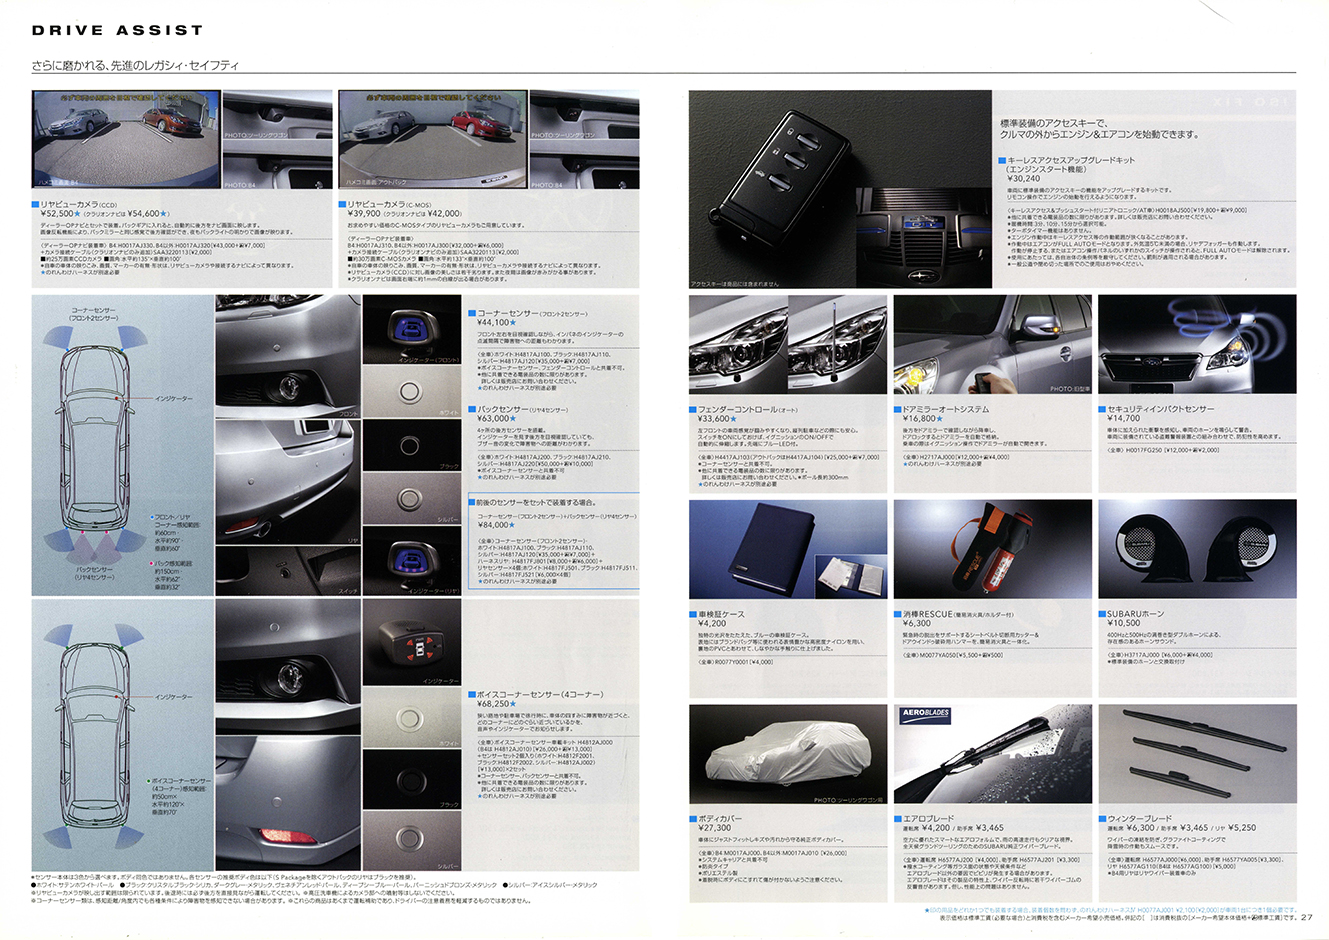1329x940 pixels.
Task: Open the front bumper photo labeled フロント
Action: tap(288, 357)
